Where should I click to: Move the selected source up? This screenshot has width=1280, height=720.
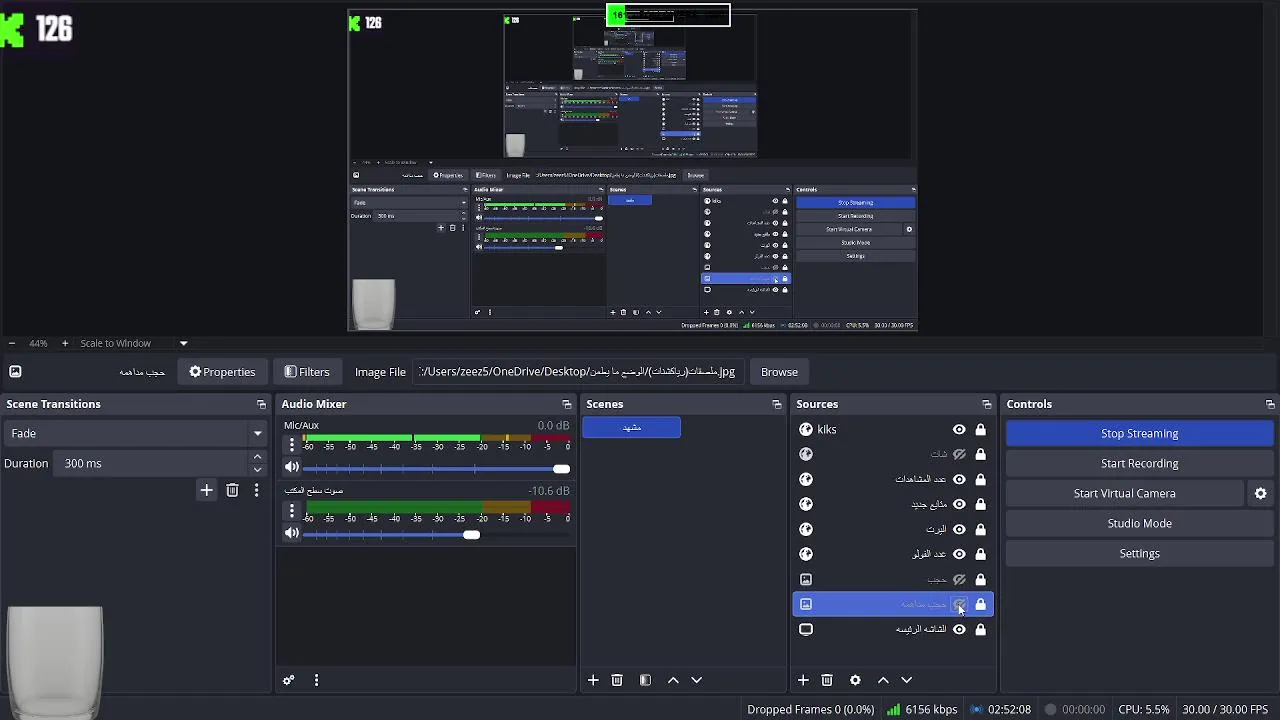point(883,680)
